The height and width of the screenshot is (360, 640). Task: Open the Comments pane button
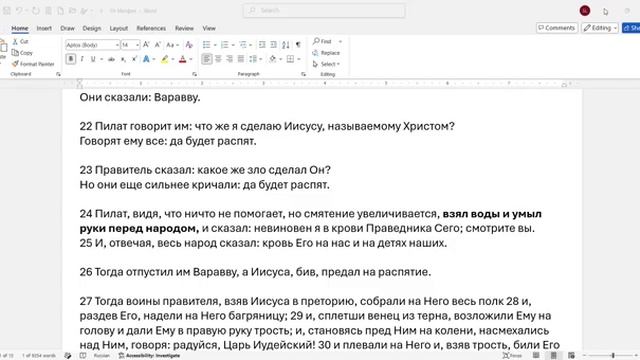[x=557, y=28]
